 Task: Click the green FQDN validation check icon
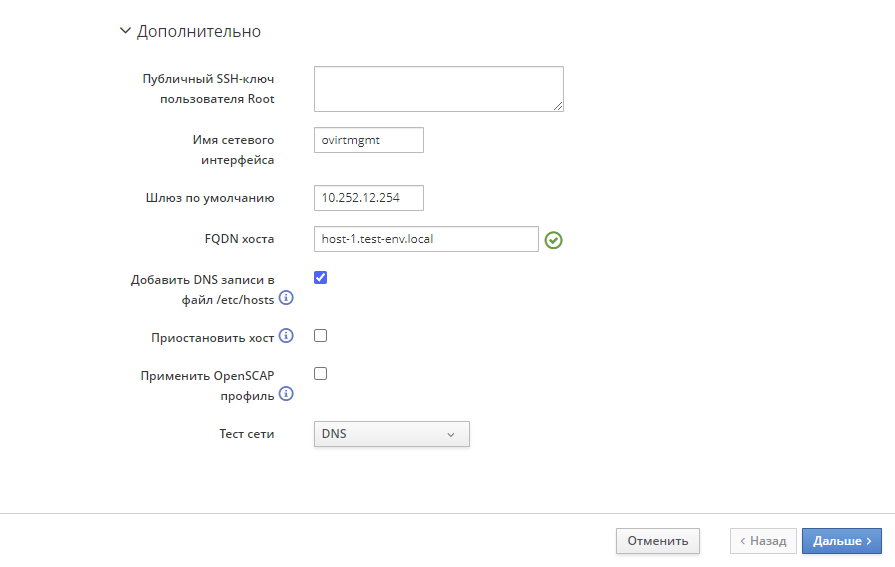(x=553, y=240)
